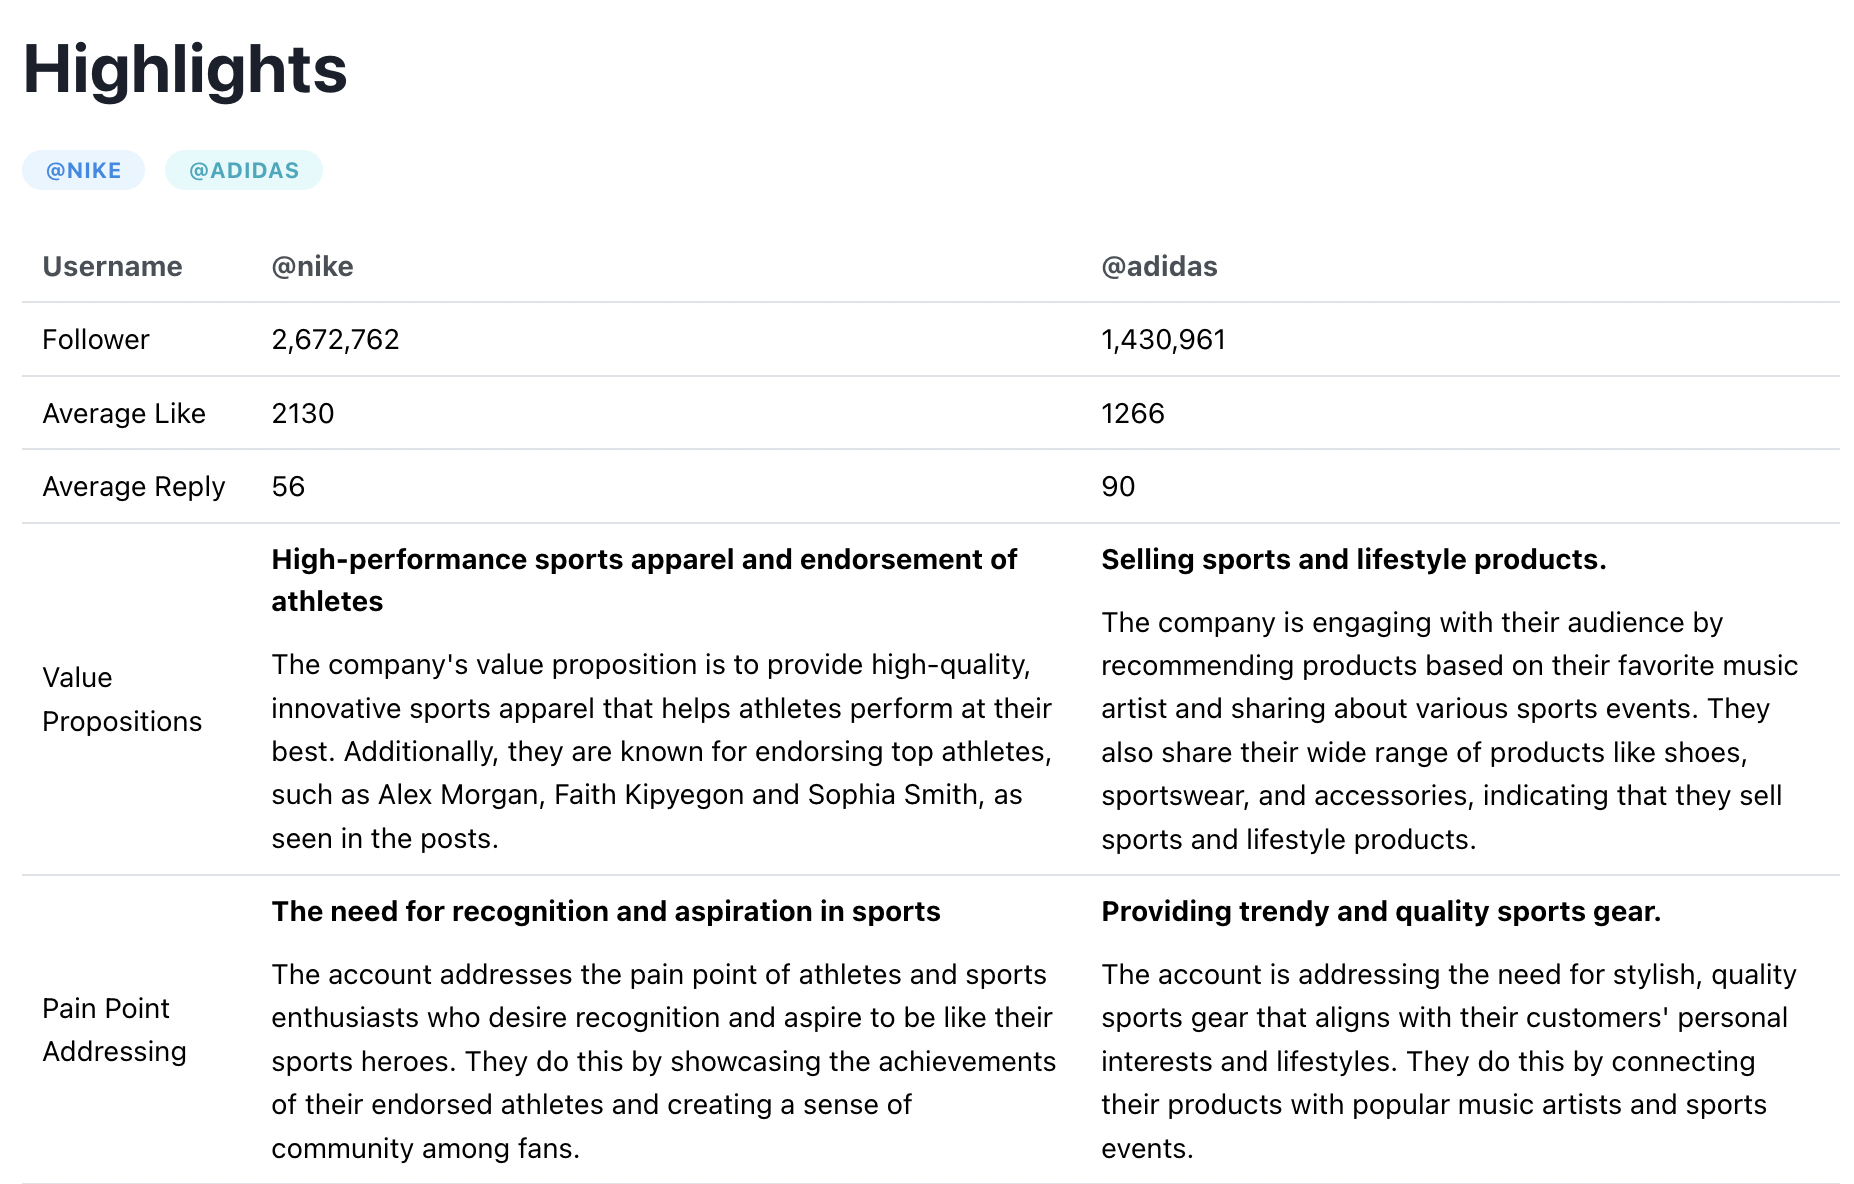Click Nike's average like value 2130
The width and height of the screenshot is (1854, 1184).
(x=303, y=413)
